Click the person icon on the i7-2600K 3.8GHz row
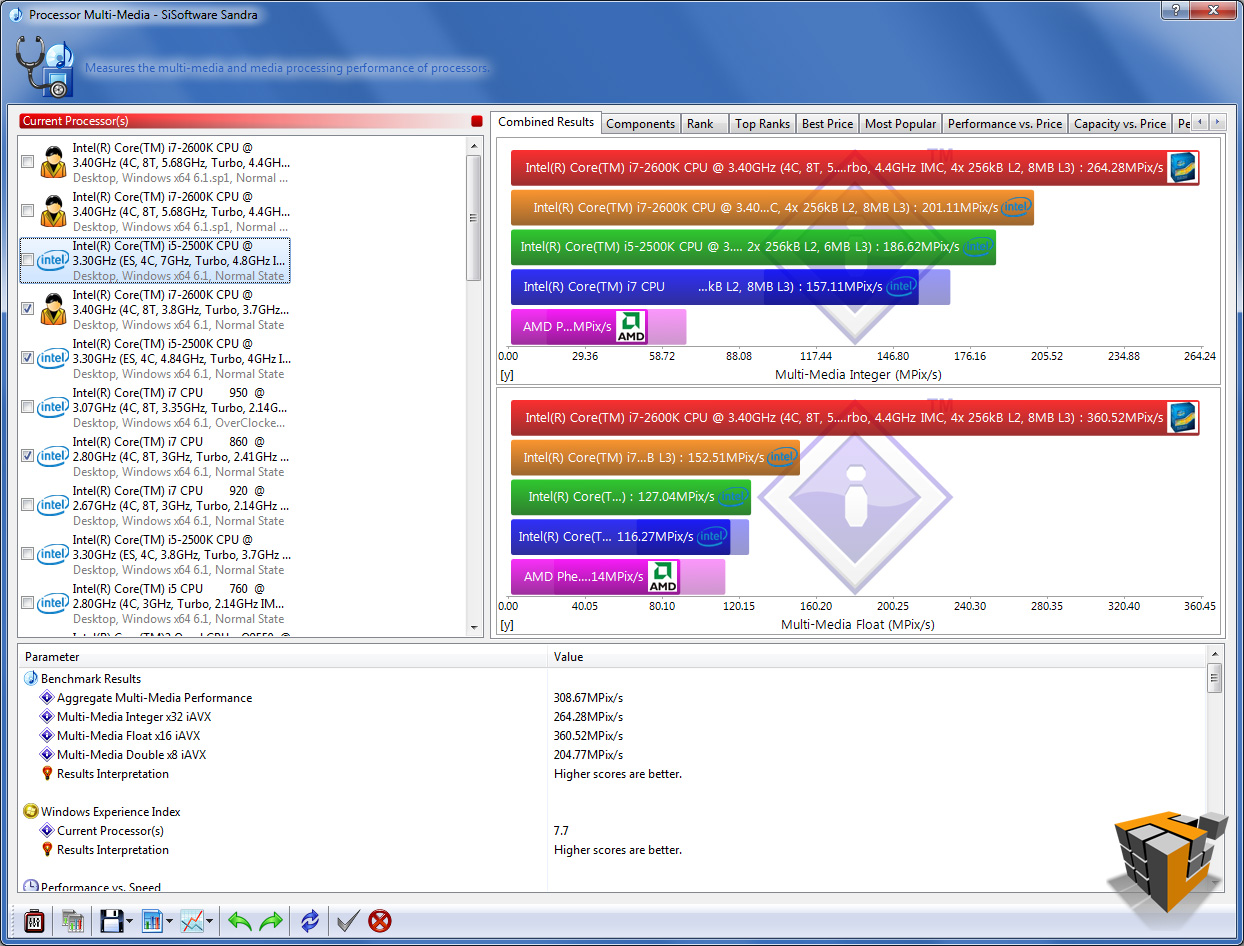The width and height of the screenshot is (1244, 946). [53, 310]
